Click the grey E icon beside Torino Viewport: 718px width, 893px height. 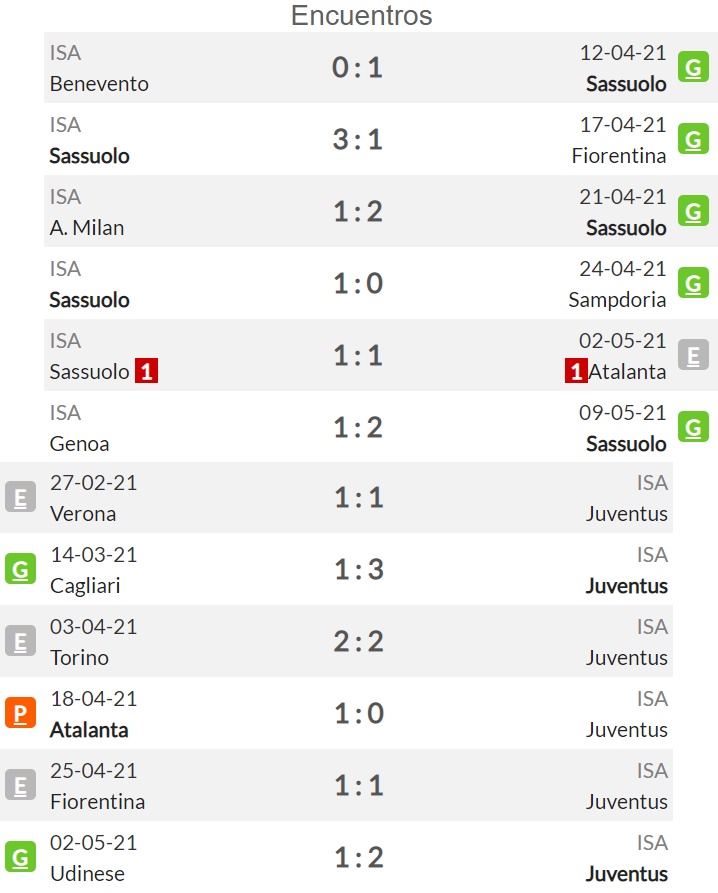[20, 641]
